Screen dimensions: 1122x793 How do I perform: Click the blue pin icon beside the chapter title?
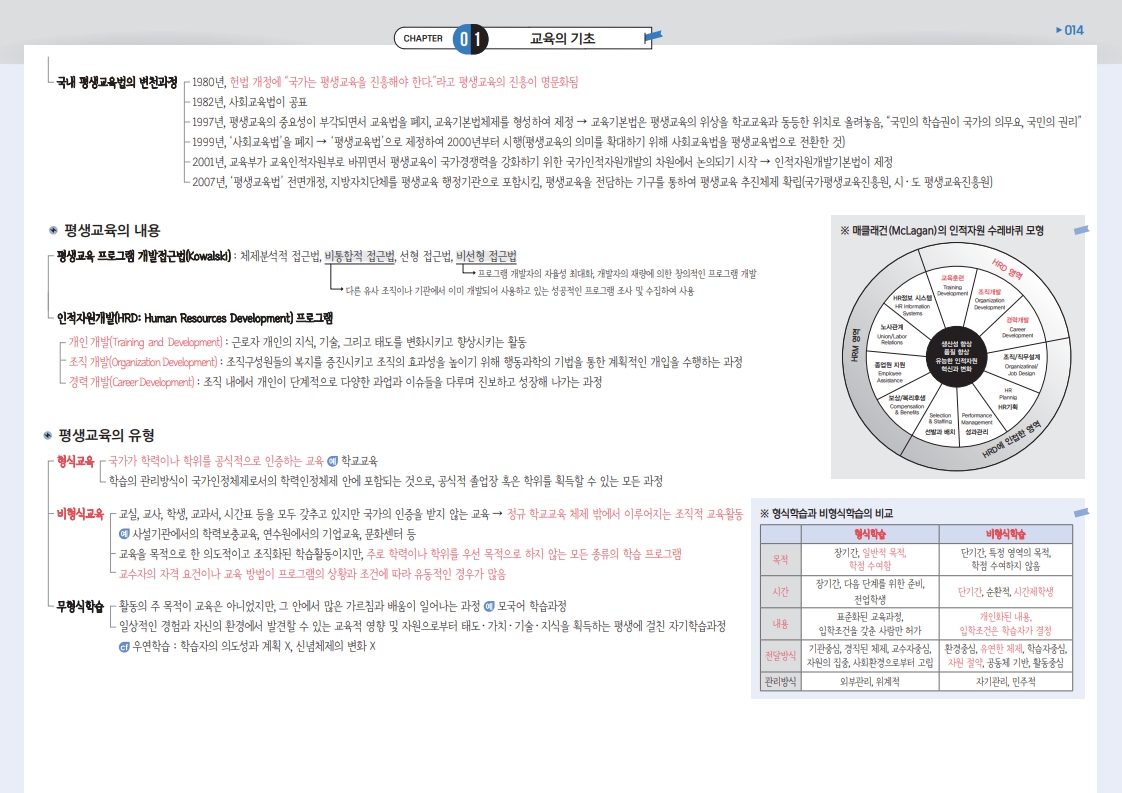click(652, 39)
